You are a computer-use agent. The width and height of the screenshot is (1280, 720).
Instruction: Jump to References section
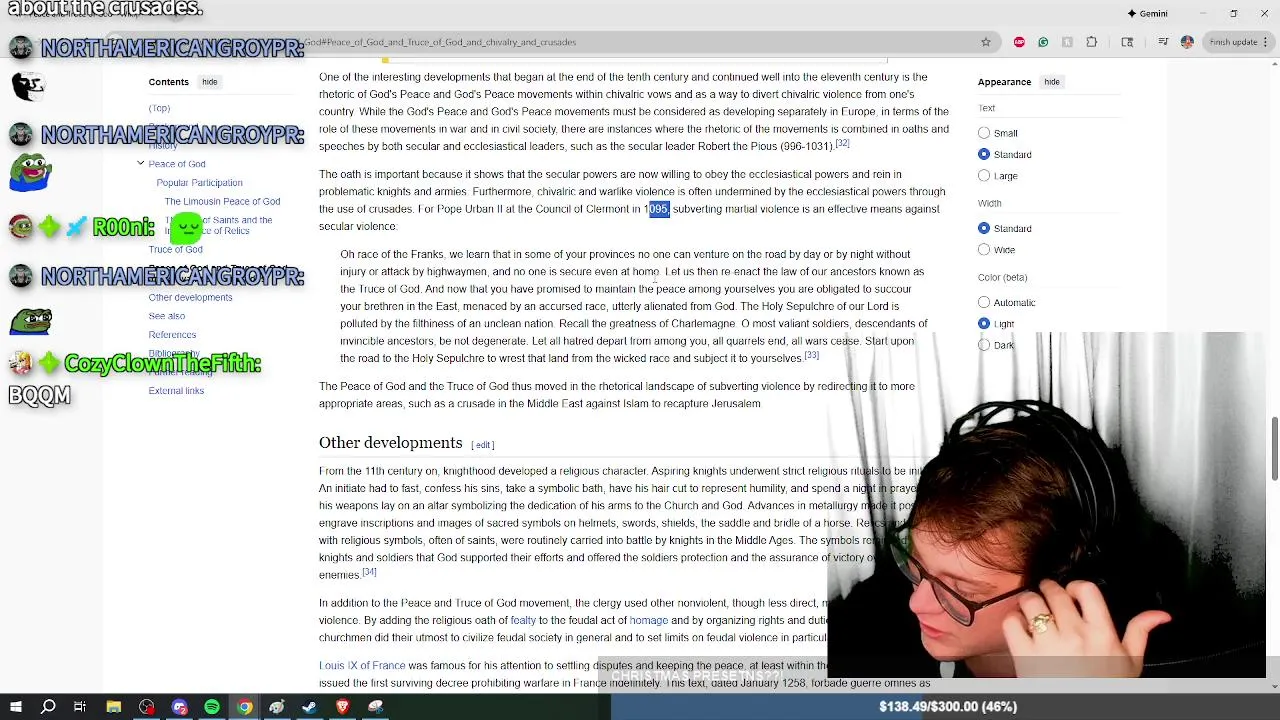tap(172, 335)
